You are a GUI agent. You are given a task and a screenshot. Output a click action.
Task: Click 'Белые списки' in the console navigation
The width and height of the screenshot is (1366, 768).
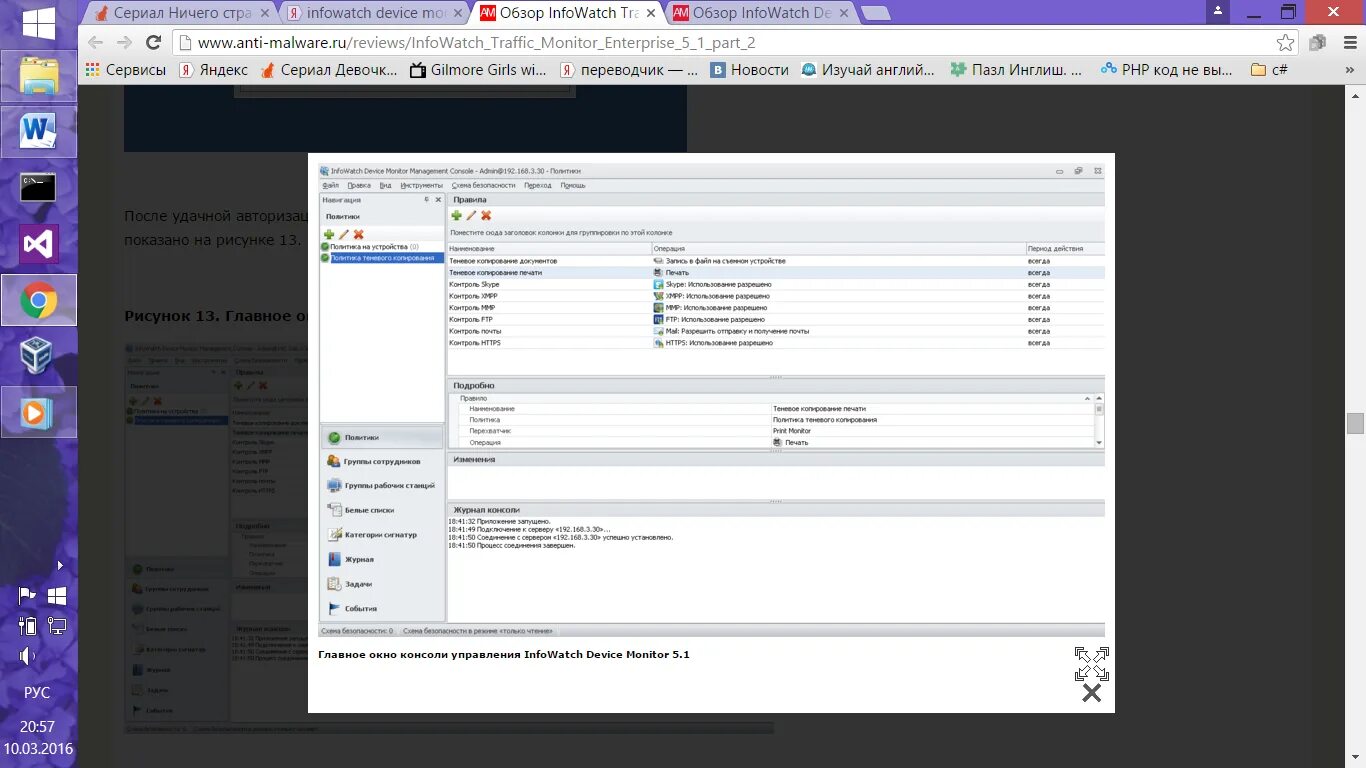coord(382,510)
